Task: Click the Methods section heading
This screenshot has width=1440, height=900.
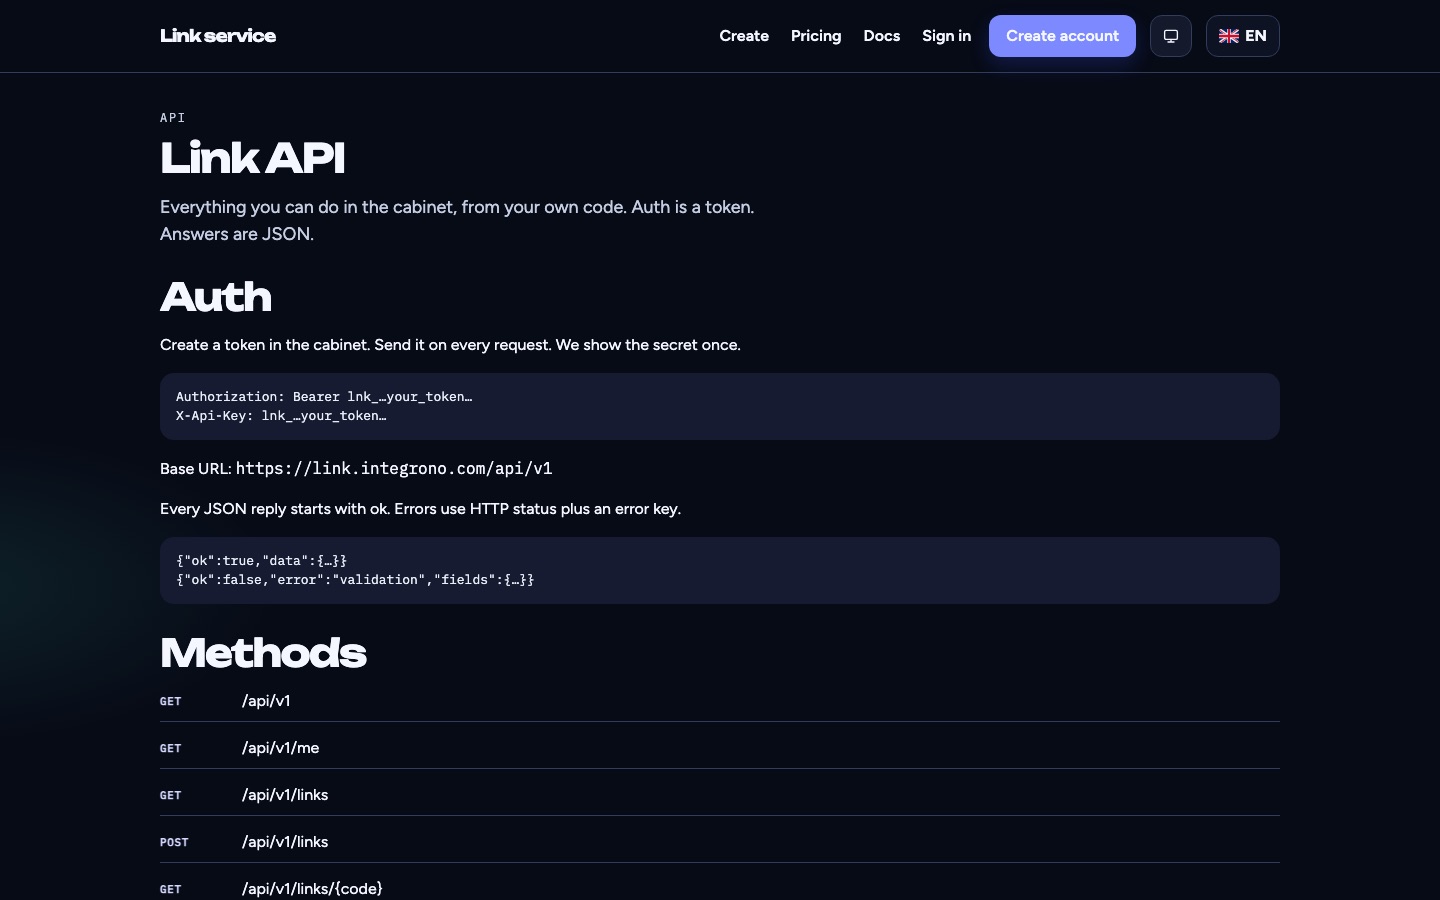Action: [263, 653]
